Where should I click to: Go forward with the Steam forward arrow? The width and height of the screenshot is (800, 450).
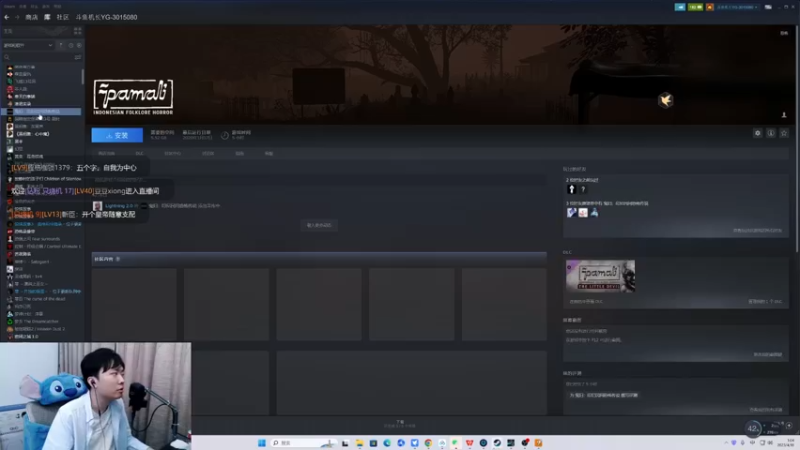pos(17,17)
